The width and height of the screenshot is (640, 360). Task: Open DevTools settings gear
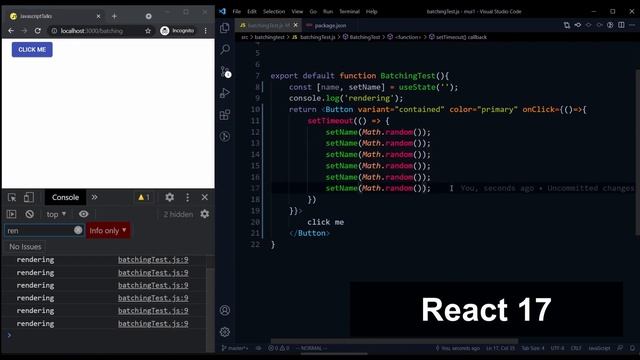click(x=169, y=198)
